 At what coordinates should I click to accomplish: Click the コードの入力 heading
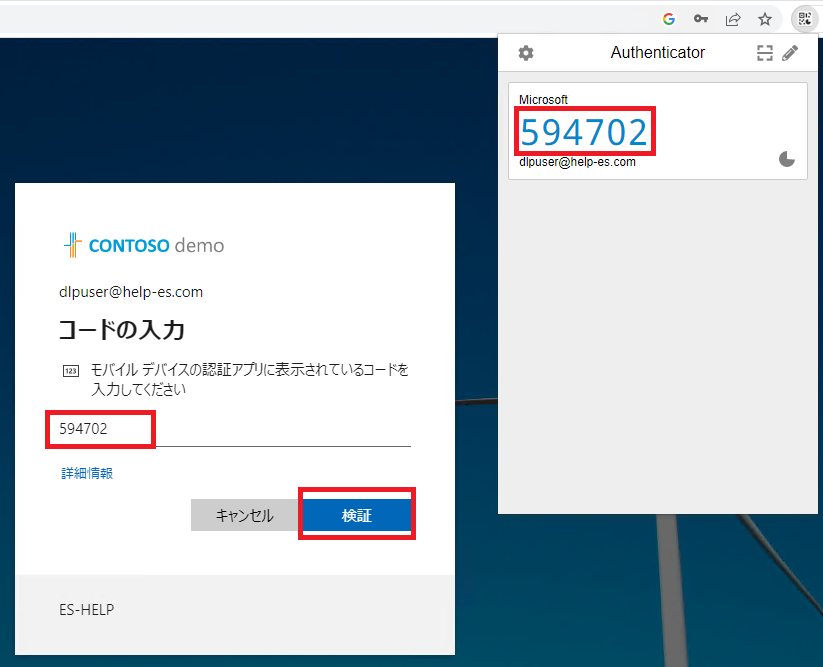point(121,330)
